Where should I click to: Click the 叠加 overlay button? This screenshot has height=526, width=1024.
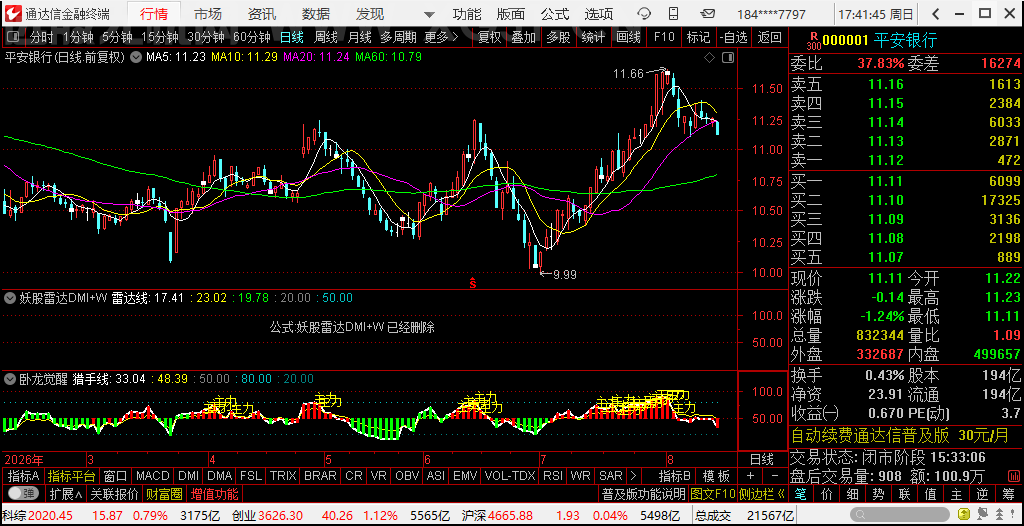pos(524,37)
